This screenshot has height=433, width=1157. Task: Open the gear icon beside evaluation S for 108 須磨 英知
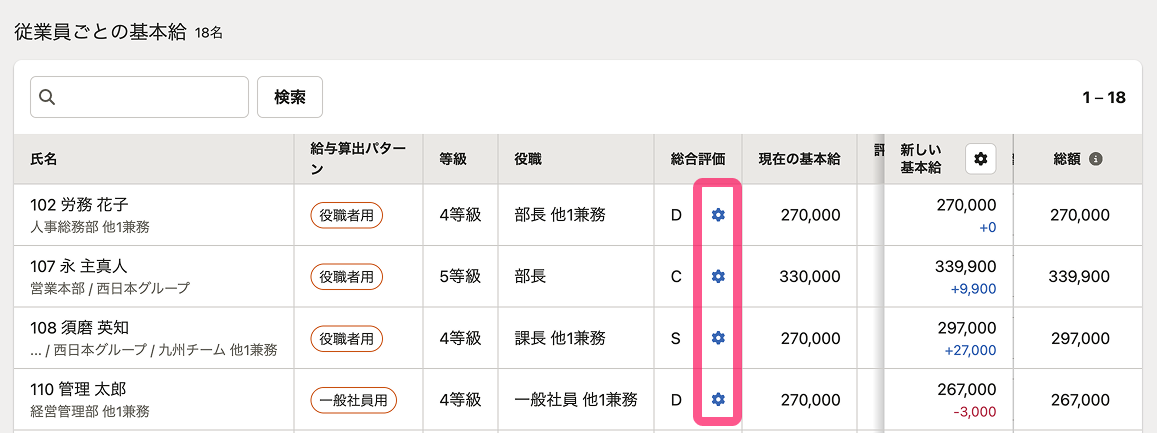(718, 338)
